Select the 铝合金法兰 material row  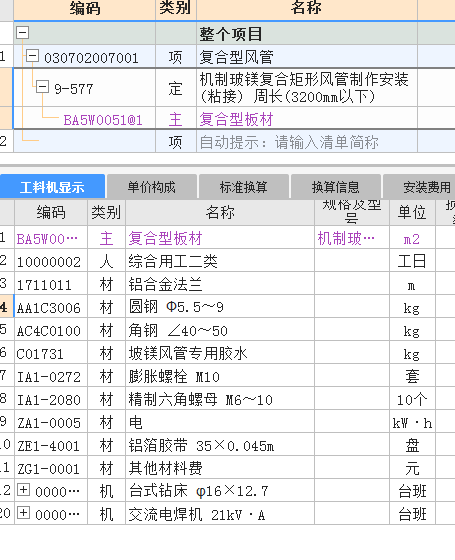tap(220, 284)
